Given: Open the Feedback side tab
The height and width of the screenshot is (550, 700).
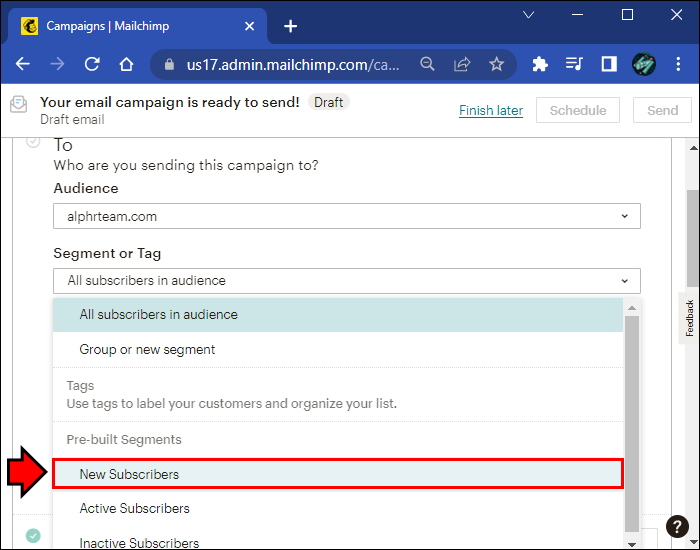Looking at the screenshot, I should pyautogui.click(x=689, y=318).
